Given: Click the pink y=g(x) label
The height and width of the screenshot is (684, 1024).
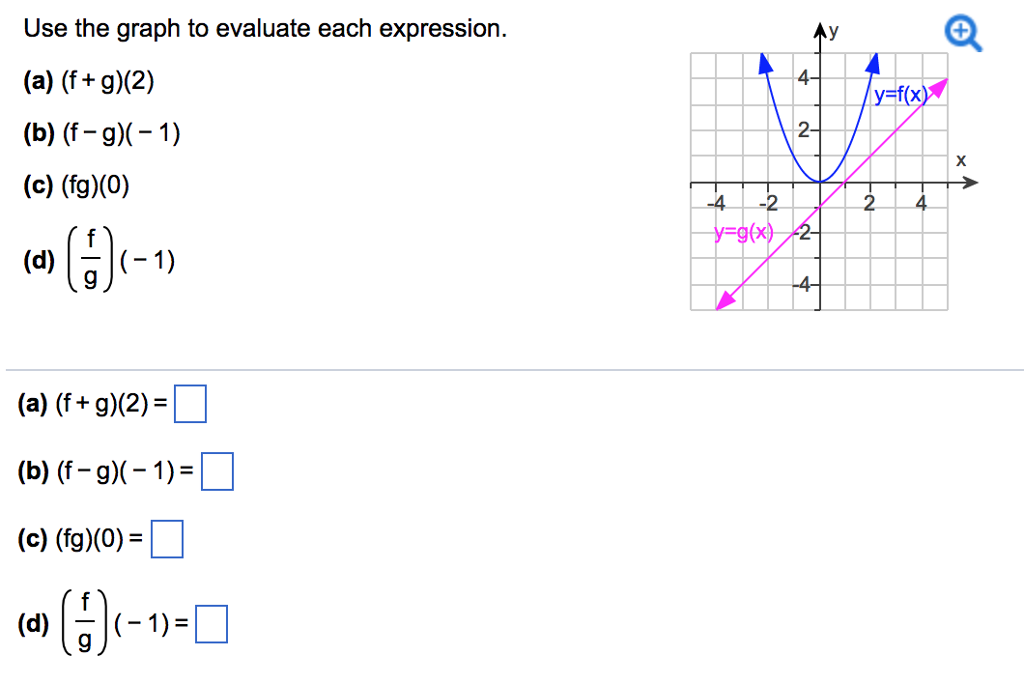Looking at the screenshot, I should pos(743,232).
